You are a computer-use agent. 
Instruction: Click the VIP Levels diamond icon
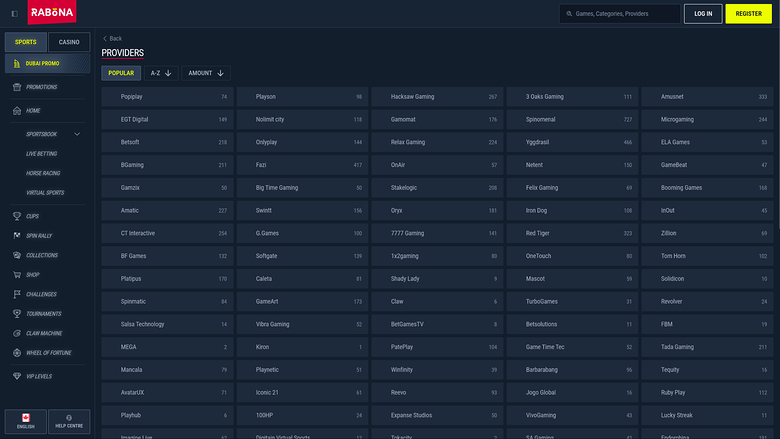point(17,376)
